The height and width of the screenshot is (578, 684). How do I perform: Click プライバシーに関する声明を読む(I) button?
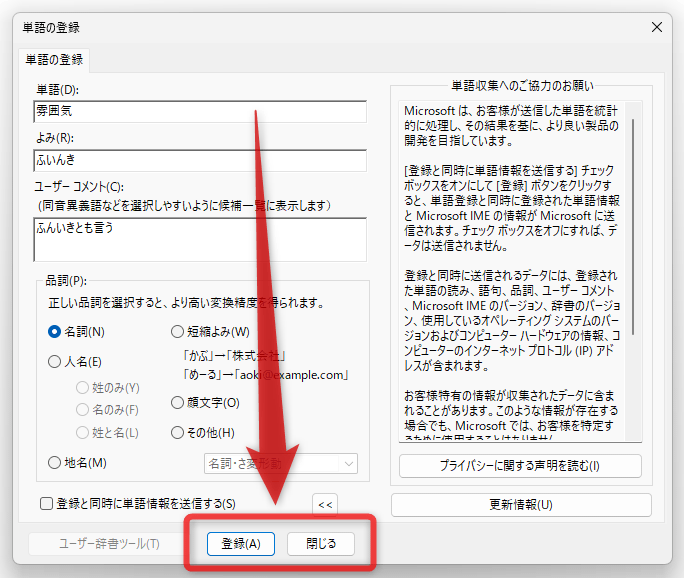click(520, 466)
